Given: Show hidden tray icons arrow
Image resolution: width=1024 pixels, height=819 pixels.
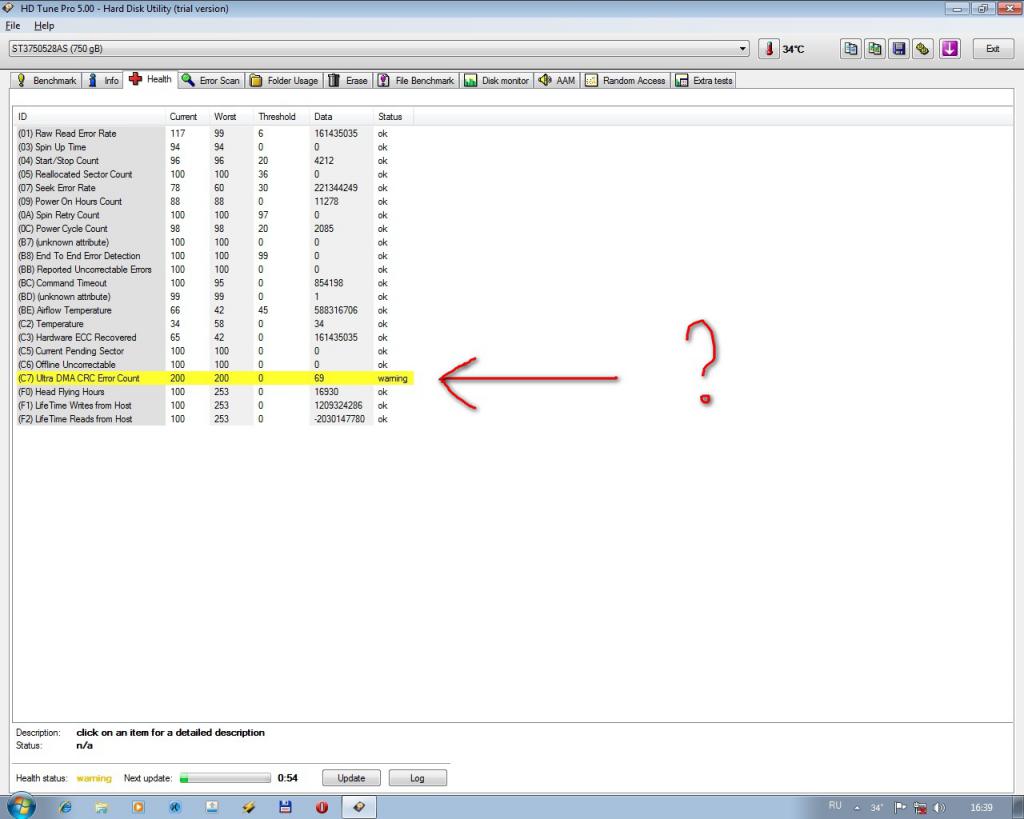Looking at the screenshot, I should [857, 808].
